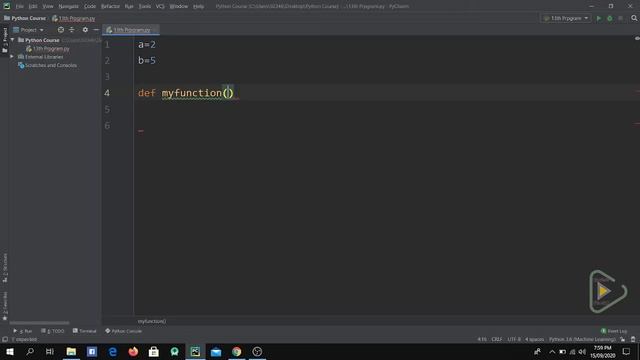Click 13th Program.py breadcrumb in navigation bar
Viewport: 640px width, 360px height.
tap(73, 18)
